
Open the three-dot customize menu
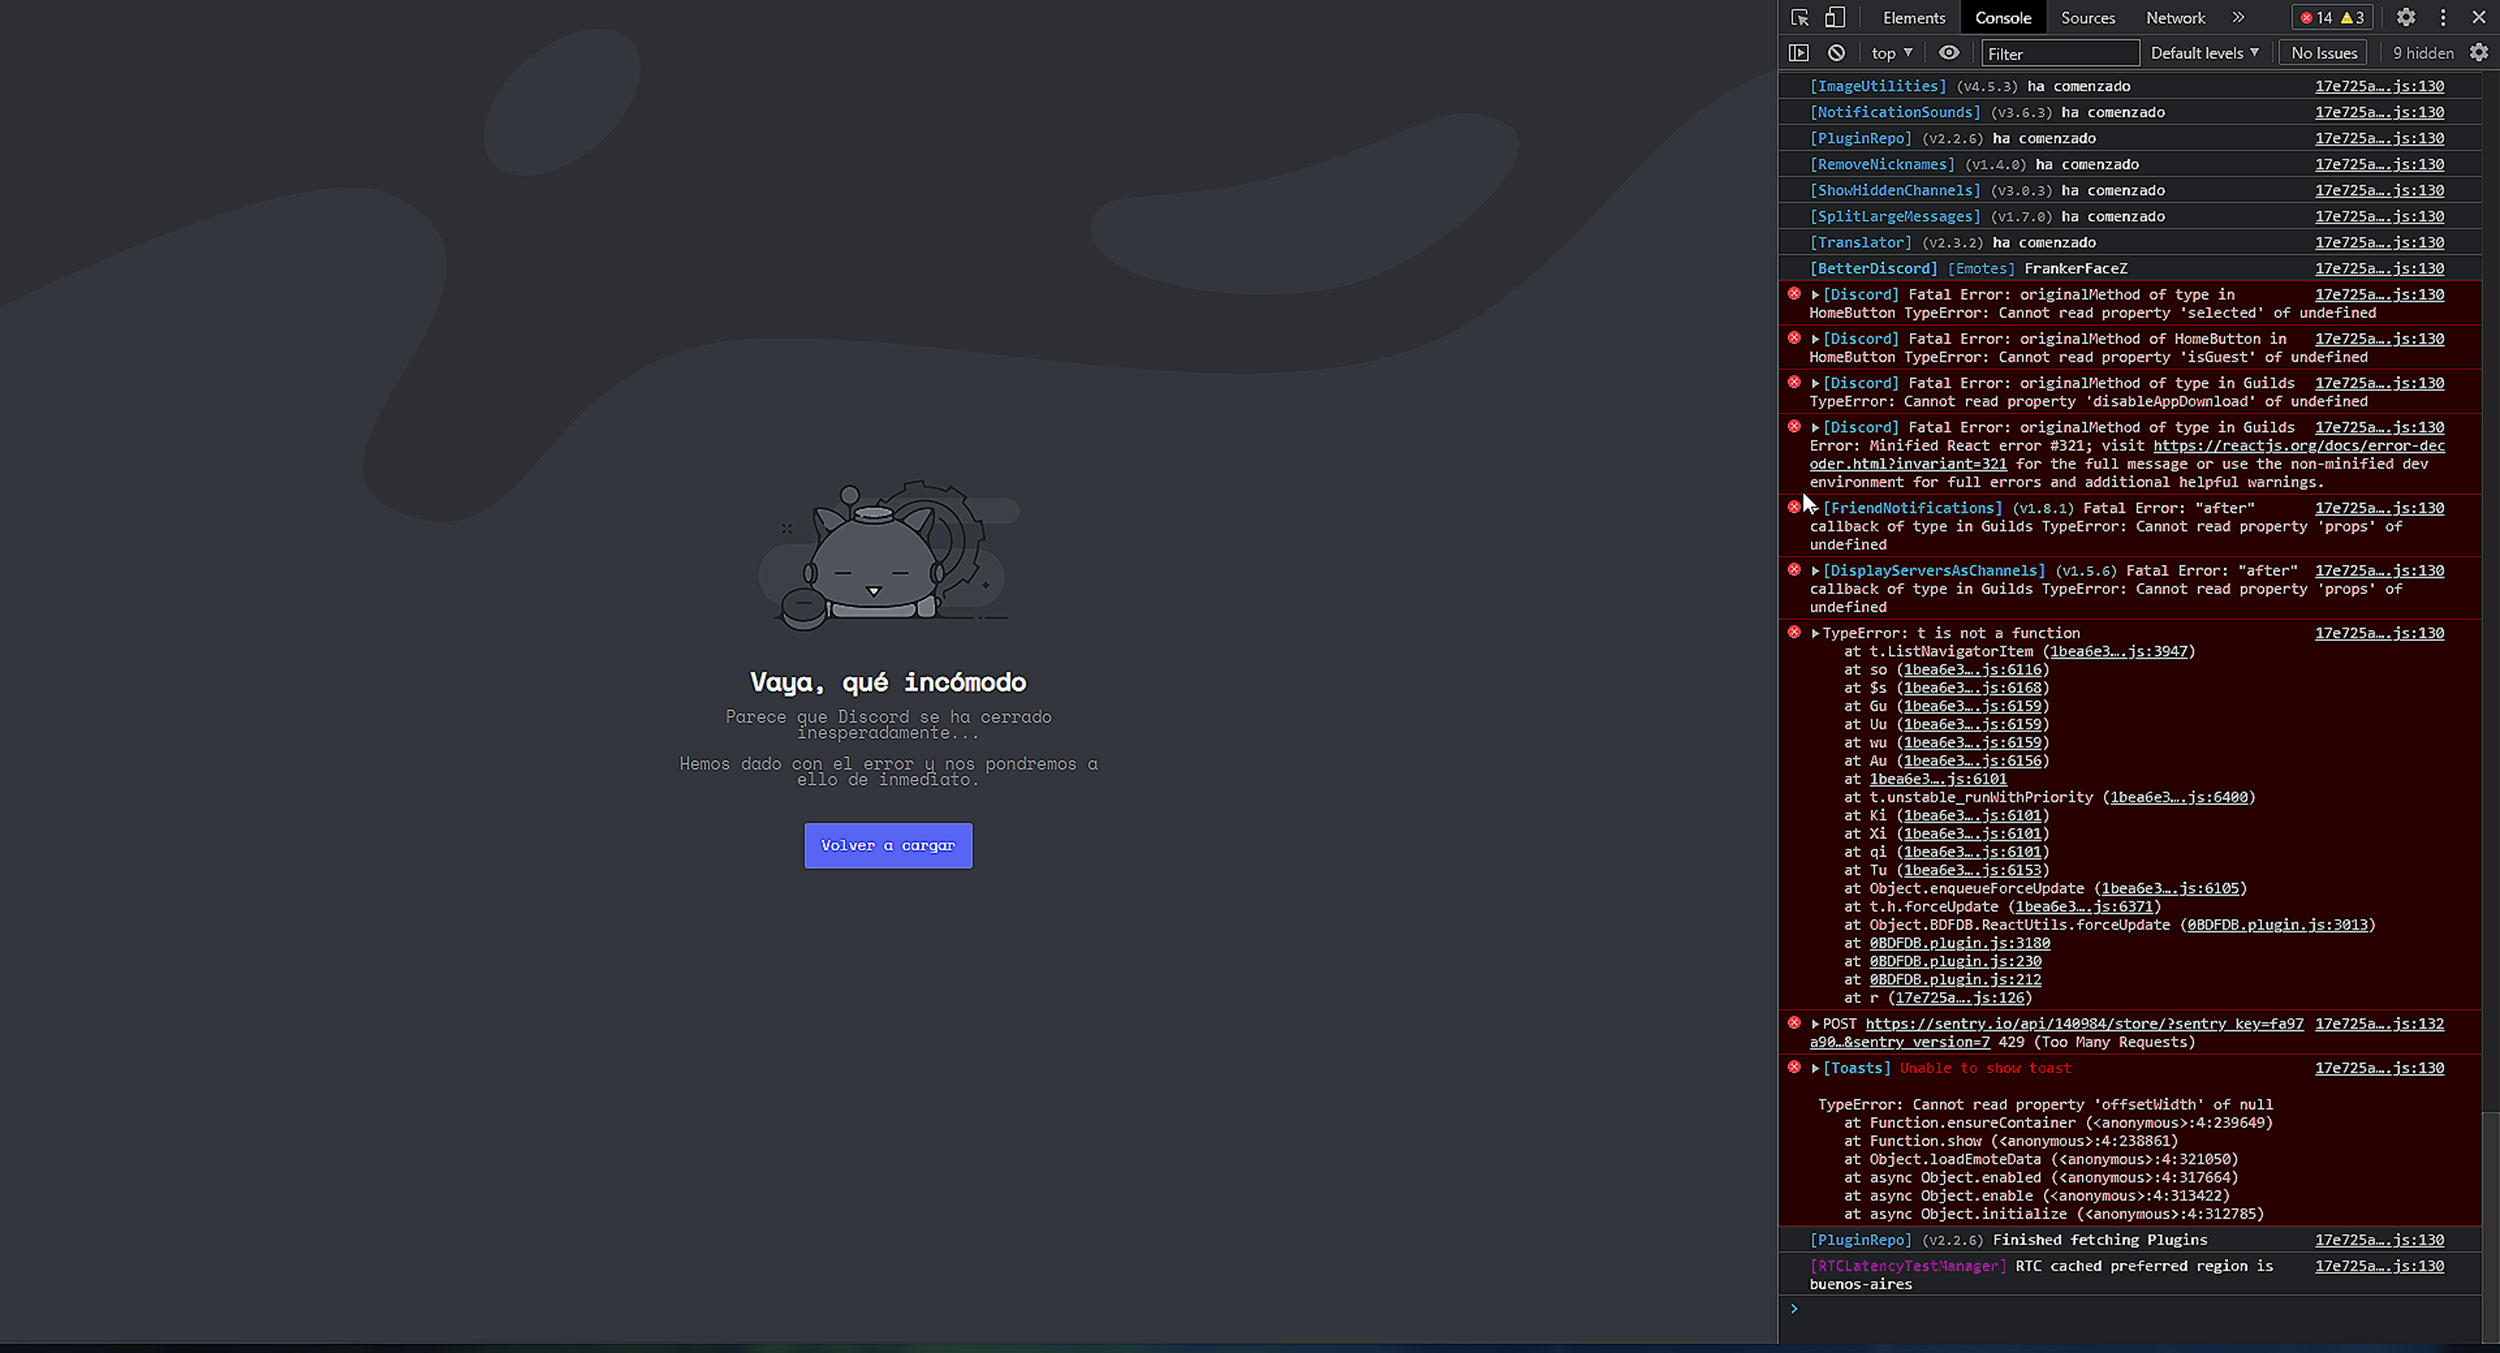(2443, 17)
